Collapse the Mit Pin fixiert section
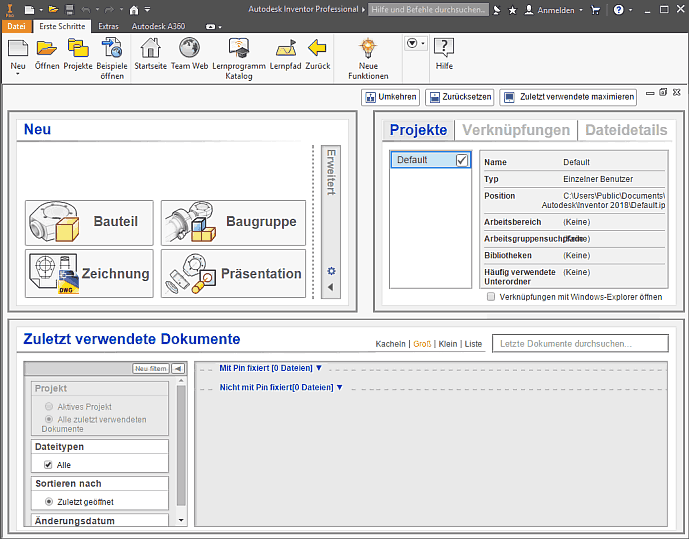The width and height of the screenshot is (689, 539). click(318, 368)
